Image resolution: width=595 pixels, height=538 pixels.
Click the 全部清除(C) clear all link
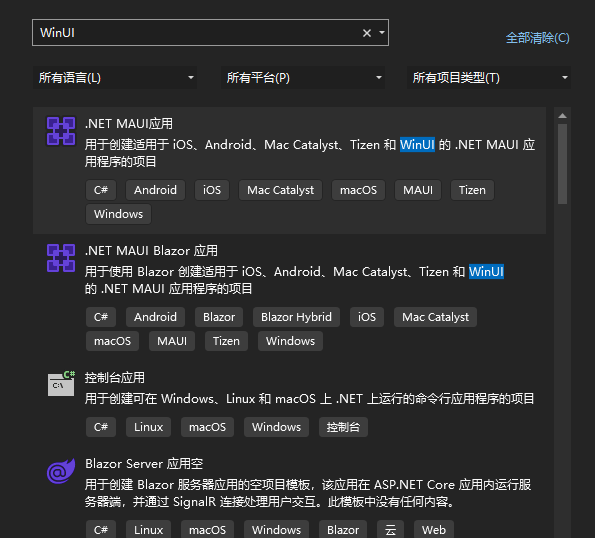537,38
